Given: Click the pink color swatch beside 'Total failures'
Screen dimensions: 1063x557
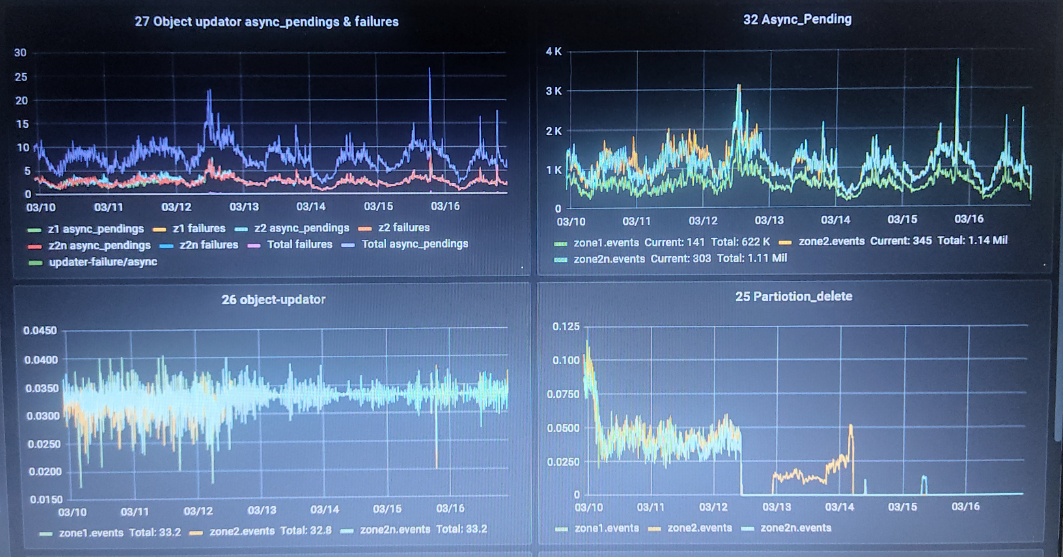Looking at the screenshot, I should 254,245.
